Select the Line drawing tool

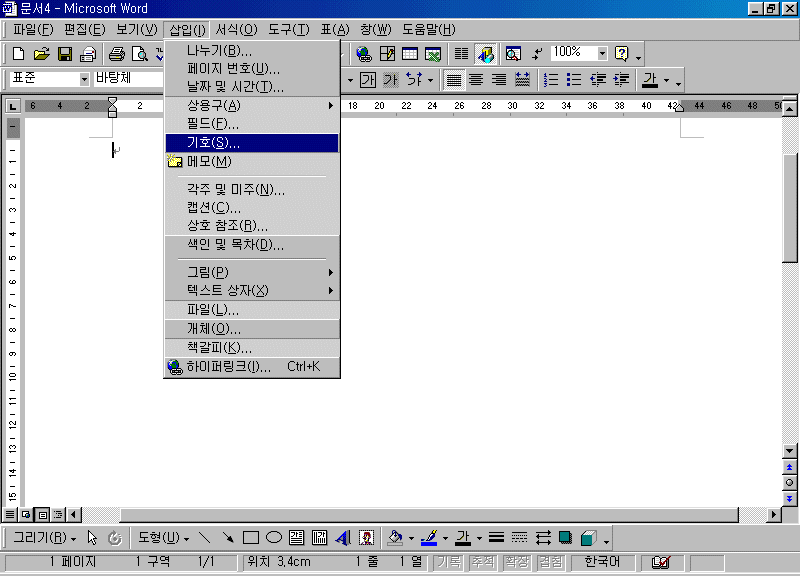[205, 538]
